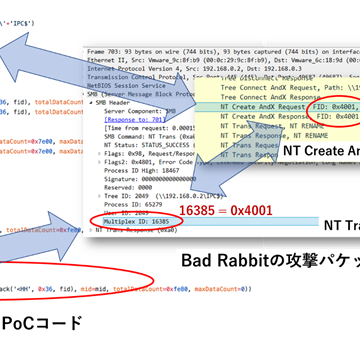This screenshot has height=360, width=360.
Task: Select the Tree Connect AndX Response row
Action: (x=277, y=97)
